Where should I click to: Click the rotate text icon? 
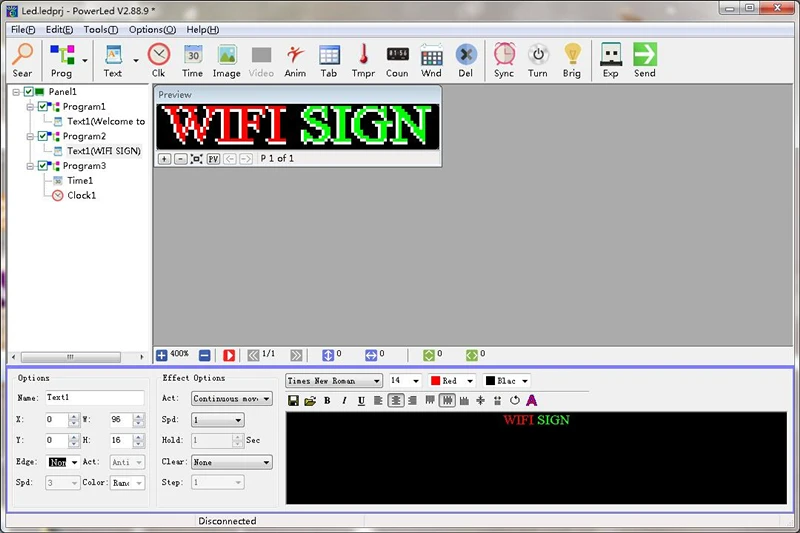coord(515,401)
